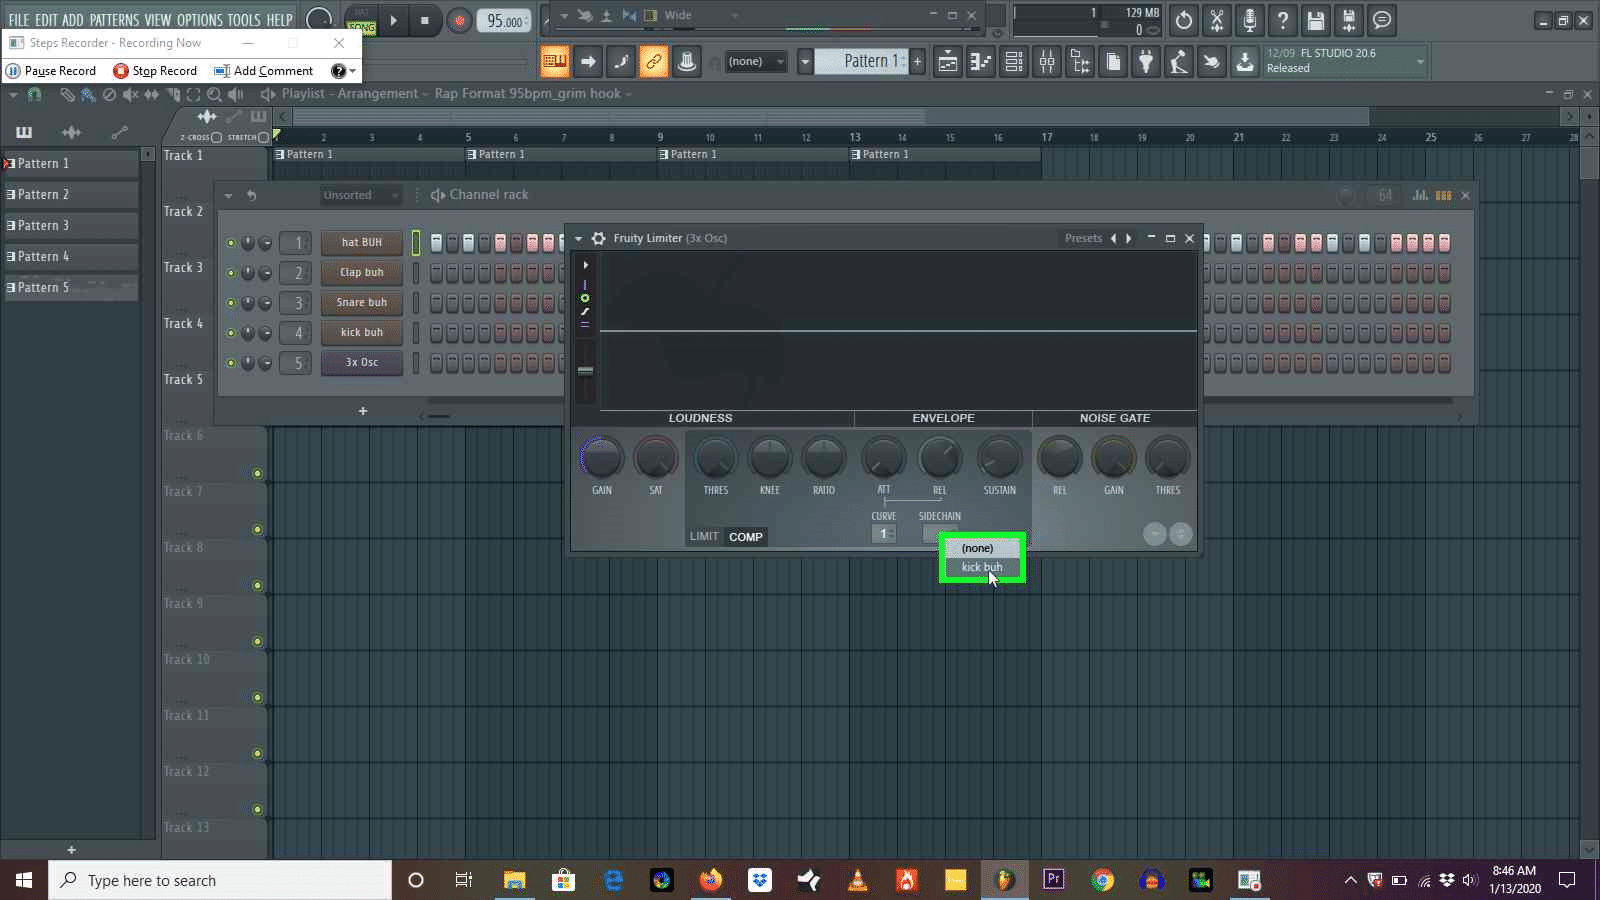Open the Channel rack view icon
This screenshot has height=900, width=1600.
click(1014, 62)
